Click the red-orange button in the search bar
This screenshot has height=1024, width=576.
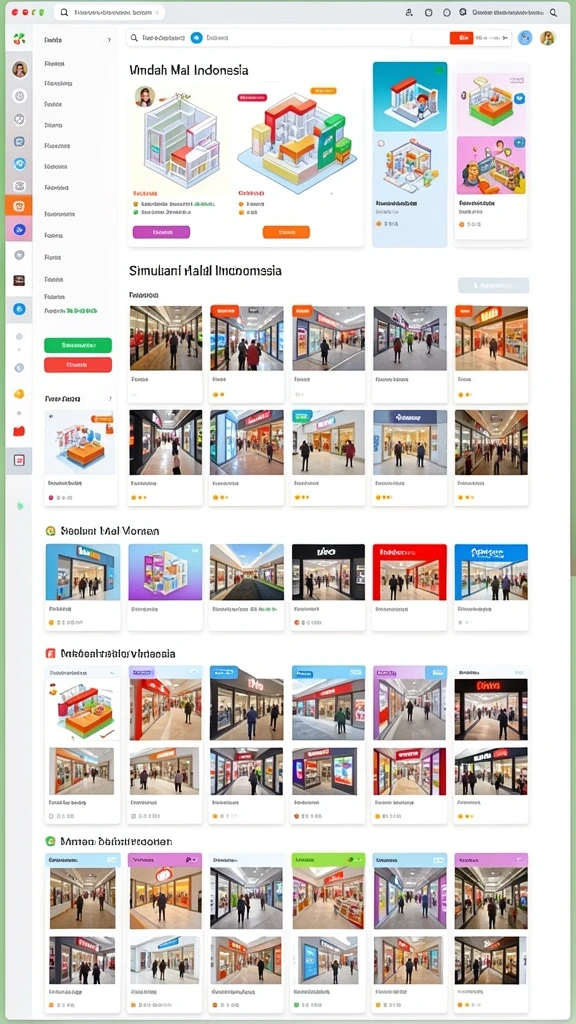click(462, 38)
